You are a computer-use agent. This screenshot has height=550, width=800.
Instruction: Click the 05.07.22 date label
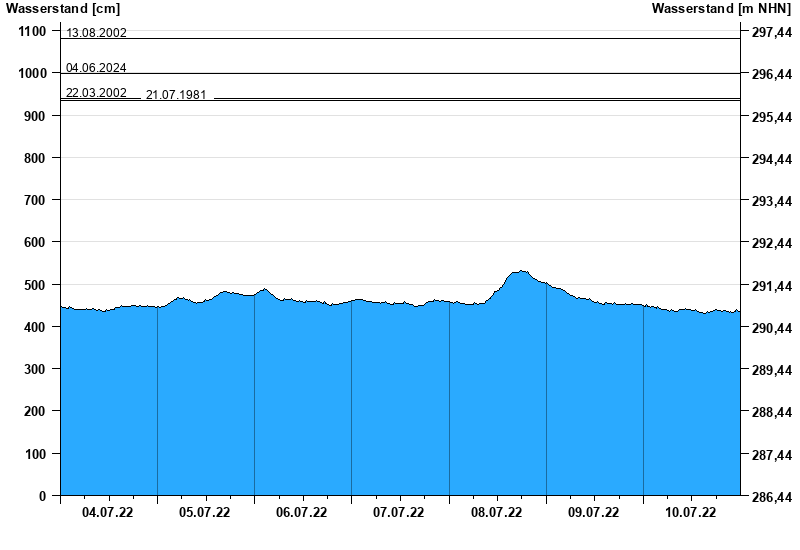click(x=205, y=513)
